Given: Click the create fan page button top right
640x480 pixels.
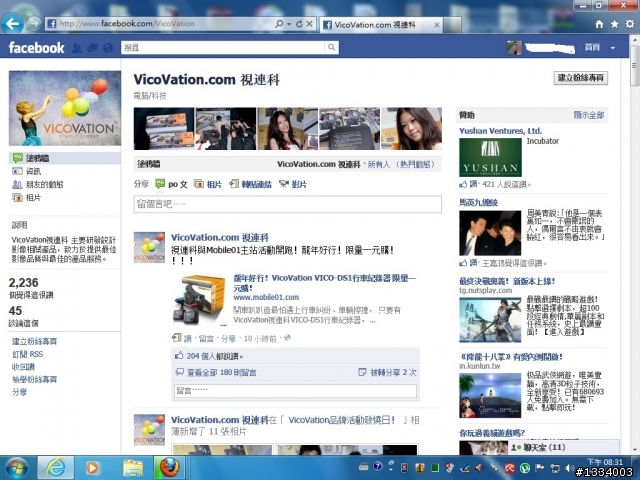Looking at the screenshot, I should (x=581, y=78).
